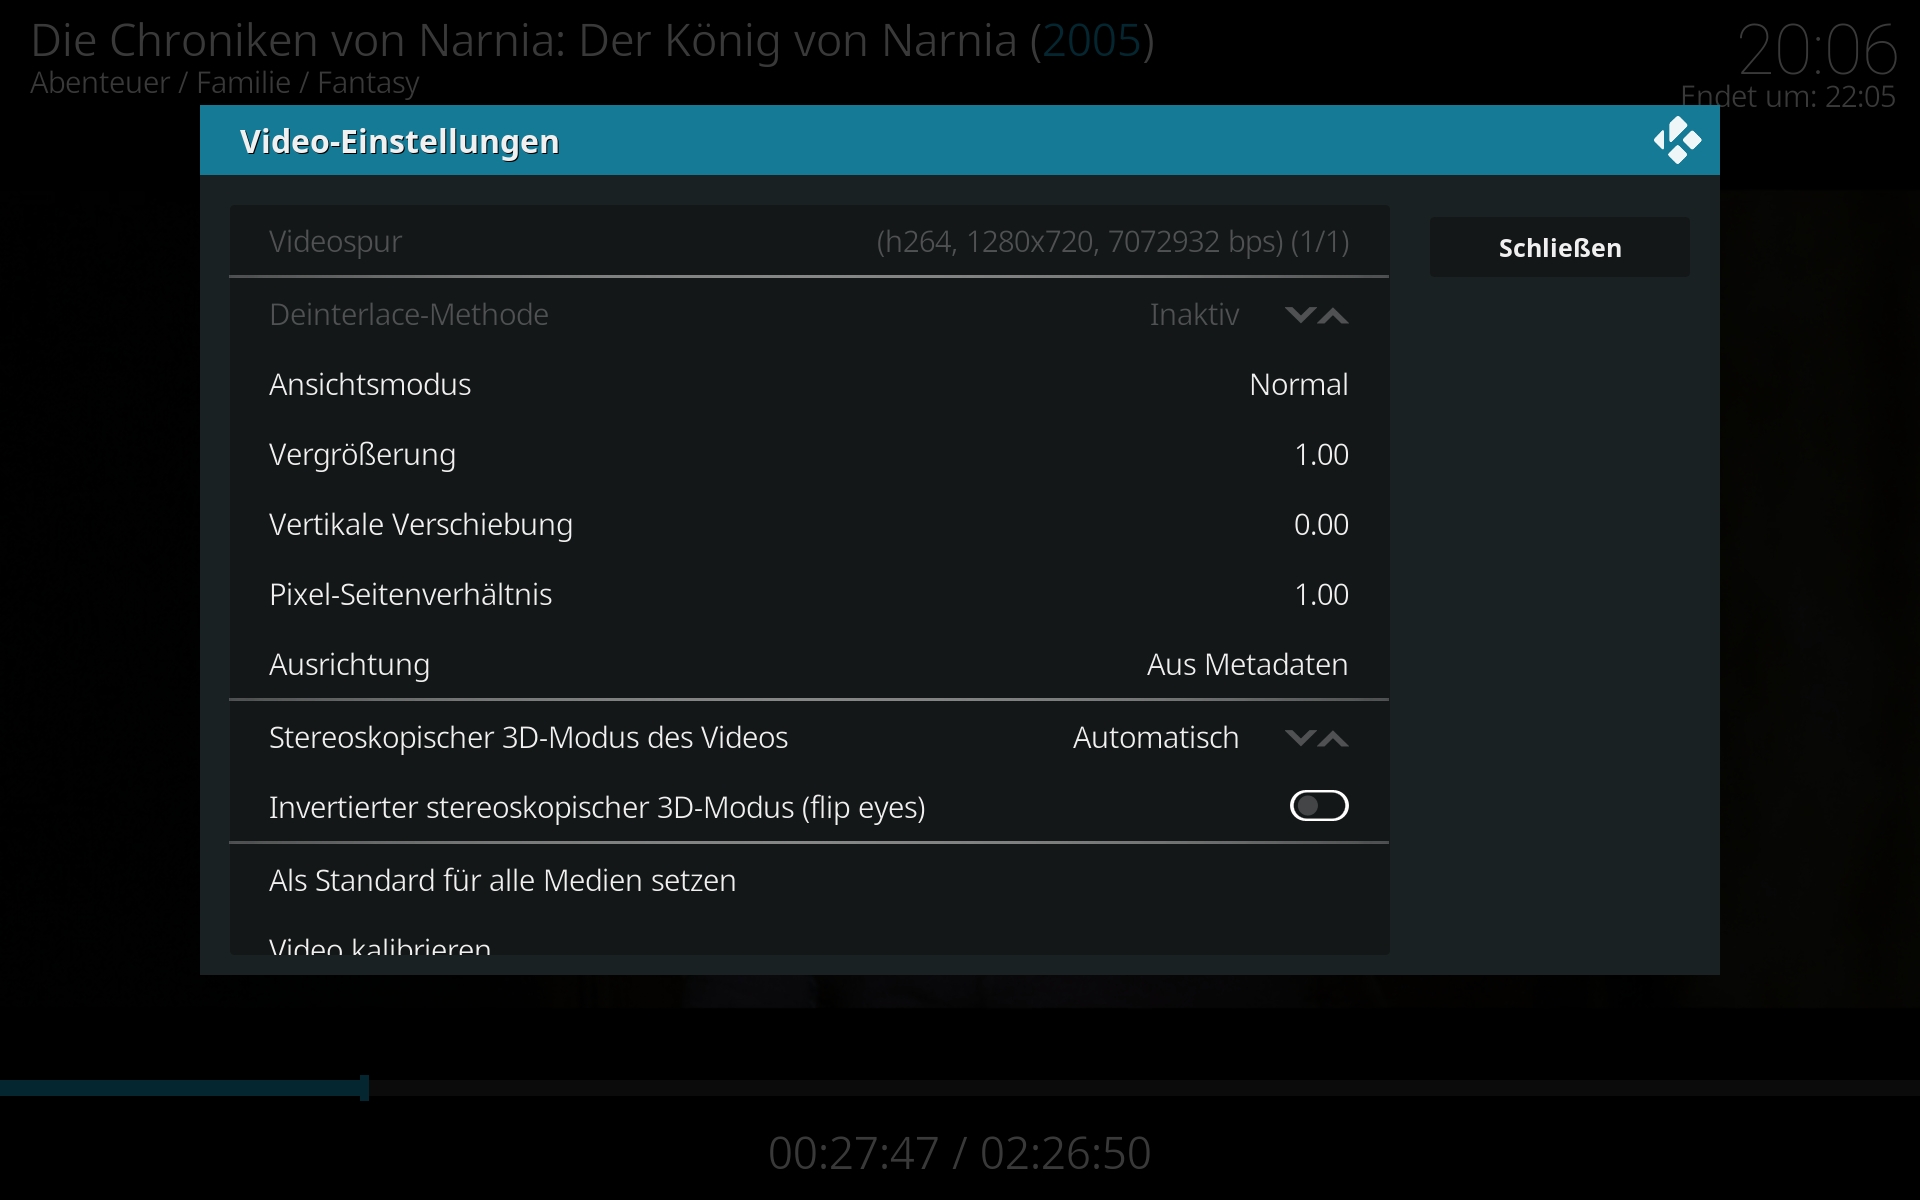Click the 'Normal' Ansichtsmodus value
The height and width of the screenshot is (1200, 1920).
tap(1298, 384)
